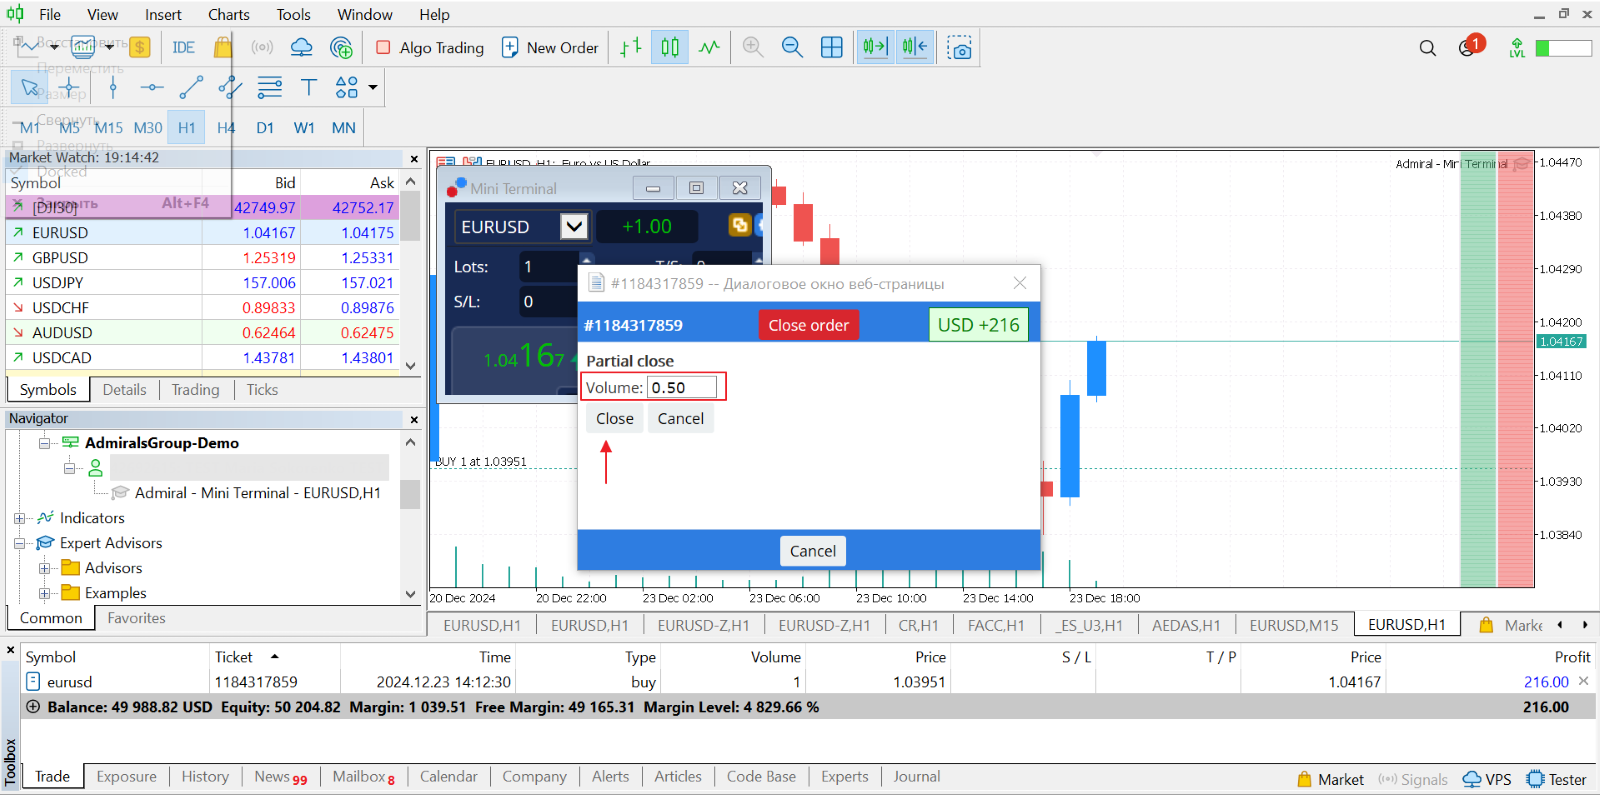Expand the Indicators tree node

19,518
